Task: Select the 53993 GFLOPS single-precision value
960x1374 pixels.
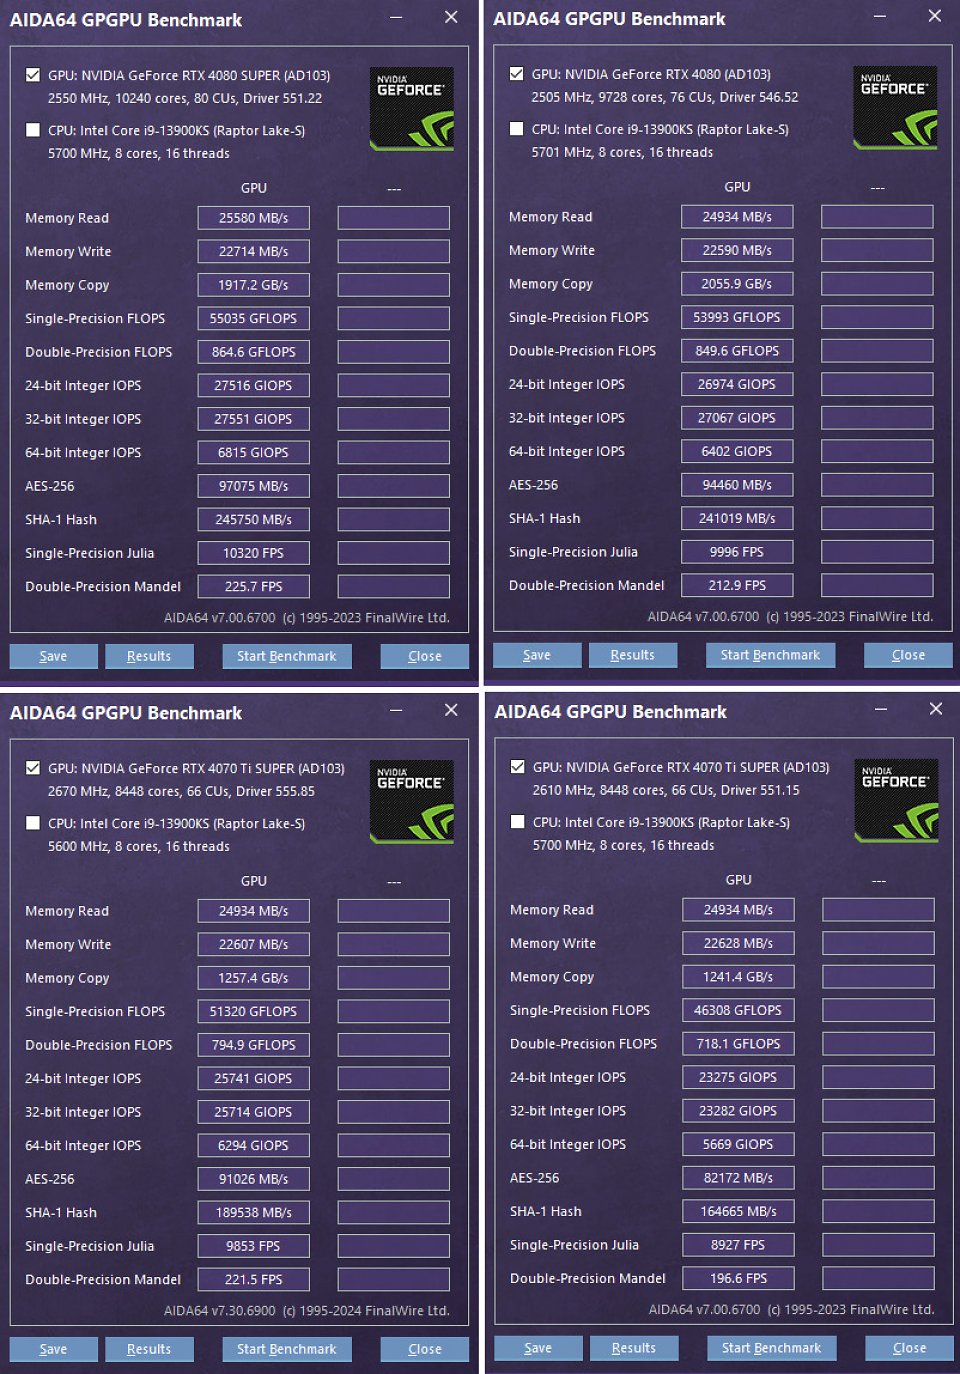Action: pos(737,317)
